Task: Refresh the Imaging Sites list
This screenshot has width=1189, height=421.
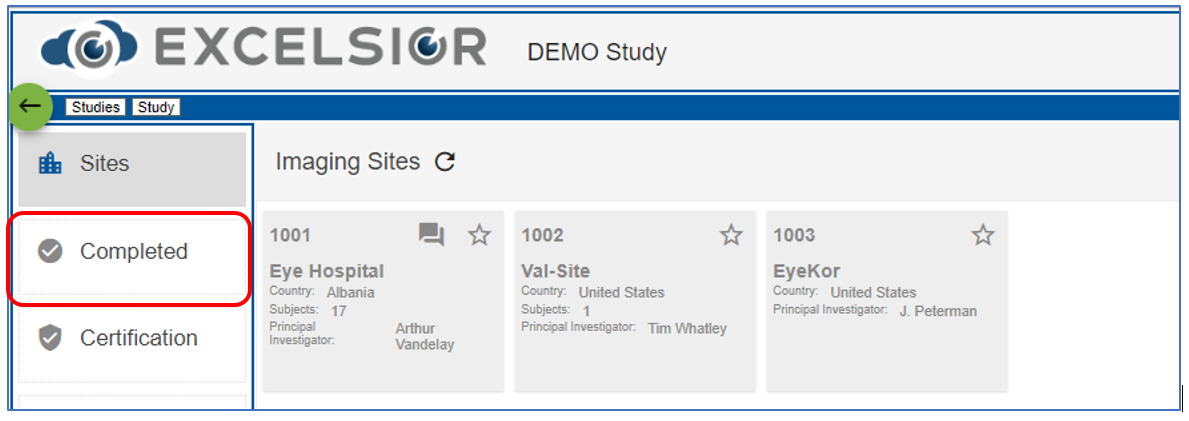Action: point(444,162)
